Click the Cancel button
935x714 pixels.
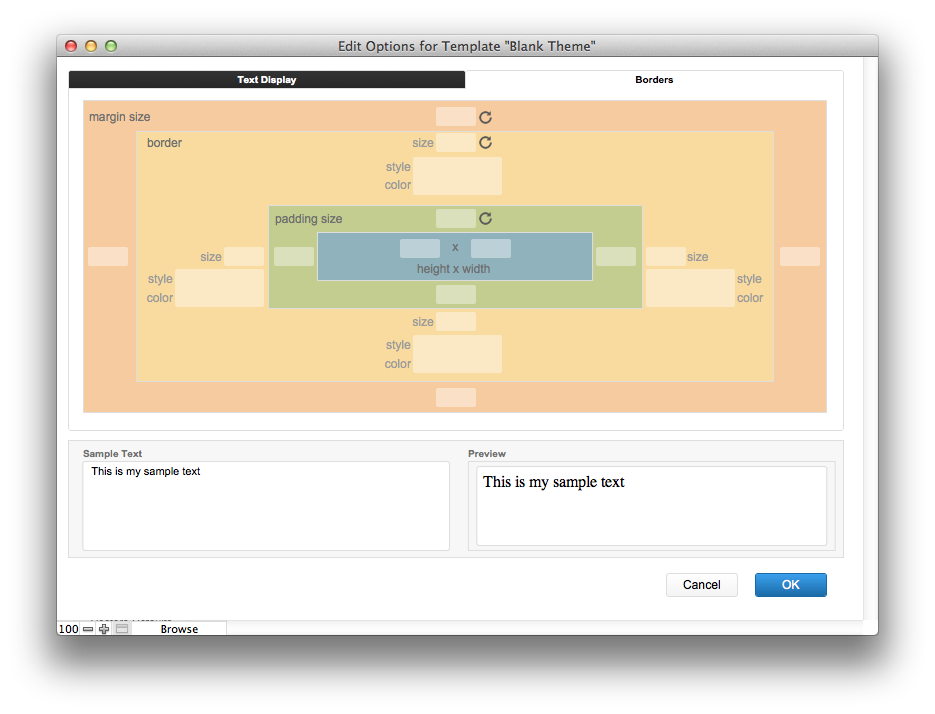tap(701, 585)
